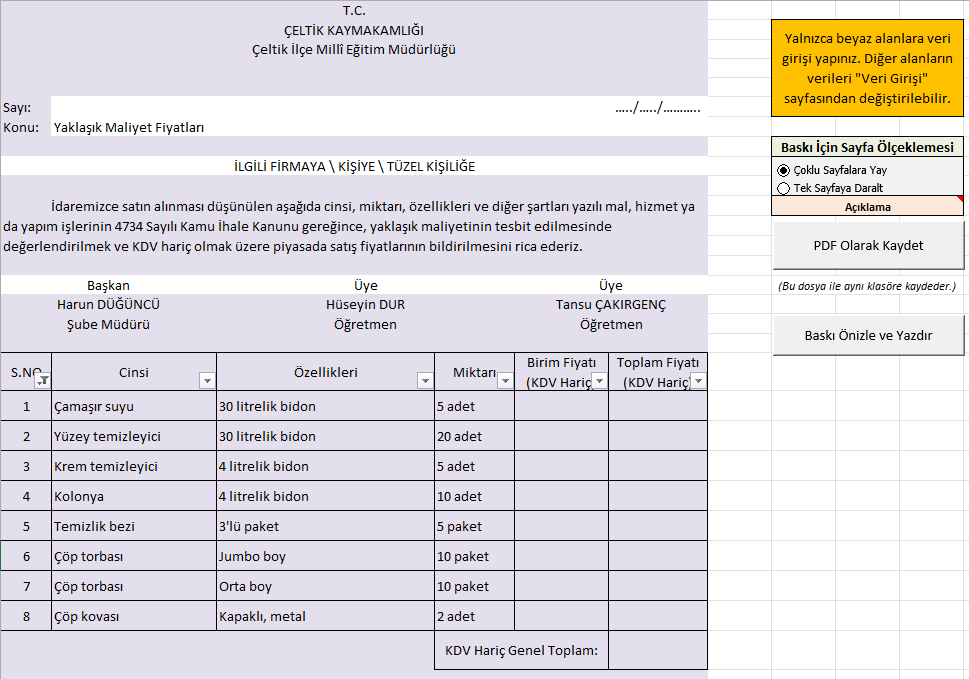Select the Çoklu Sayfalara Yay option
969x679 pixels.
832,170
